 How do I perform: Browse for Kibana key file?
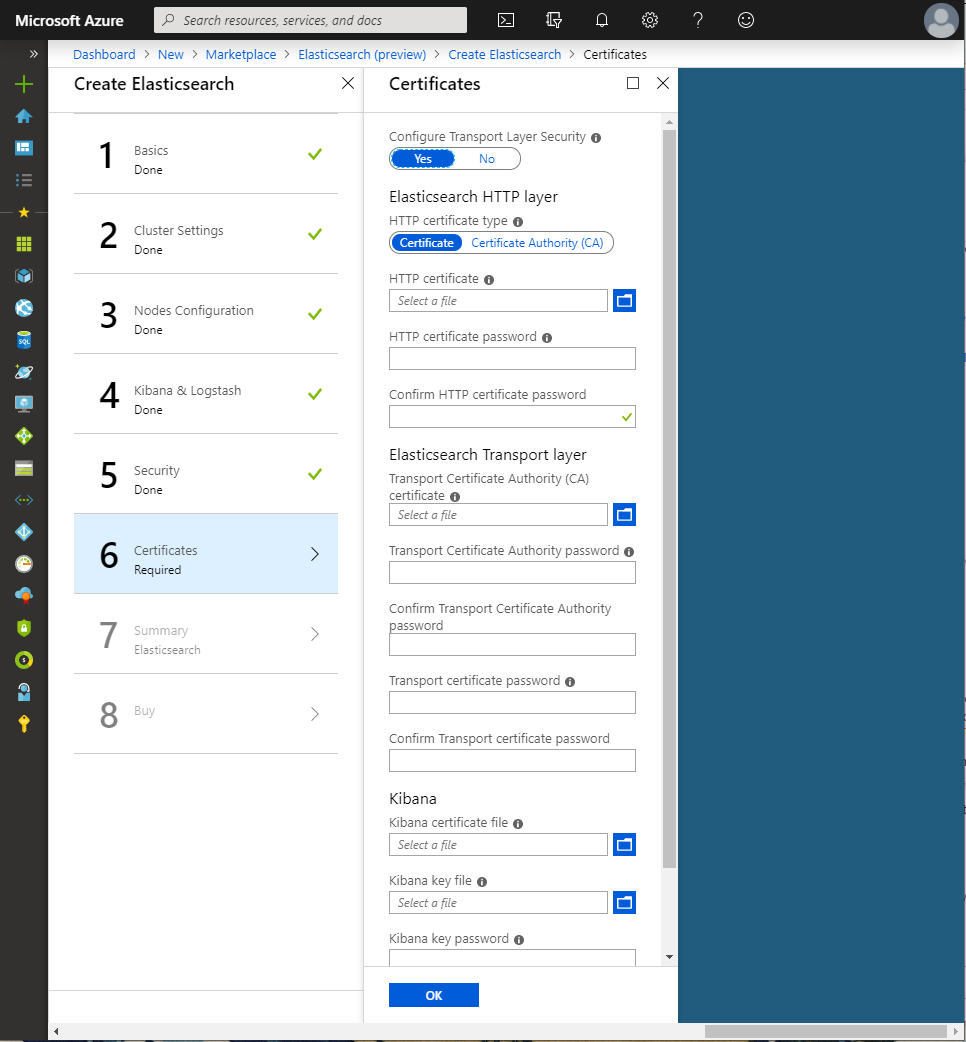tap(624, 902)
